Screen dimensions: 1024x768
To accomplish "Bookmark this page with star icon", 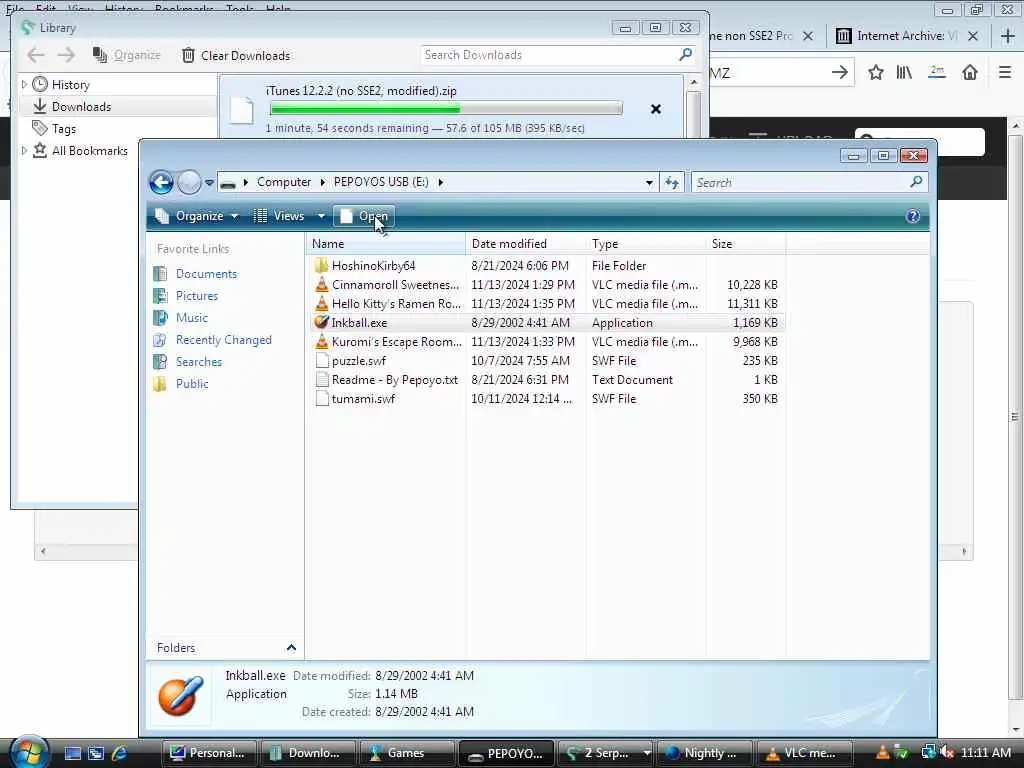I will pos(876,72).
